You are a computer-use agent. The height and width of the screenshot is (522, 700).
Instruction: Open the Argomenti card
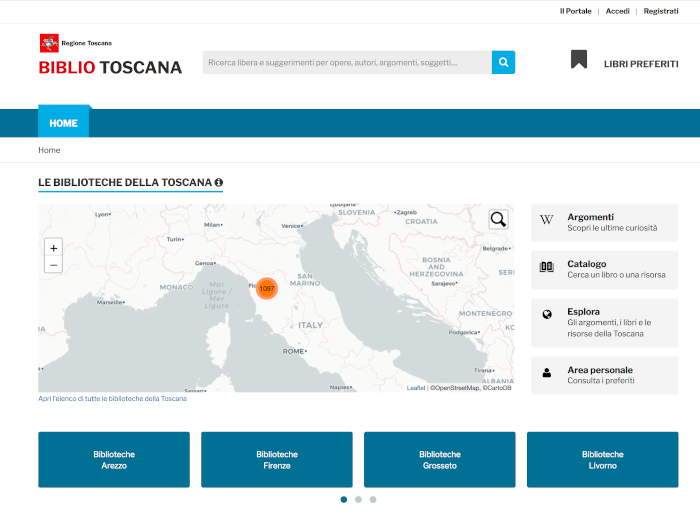tap(604, 222)
